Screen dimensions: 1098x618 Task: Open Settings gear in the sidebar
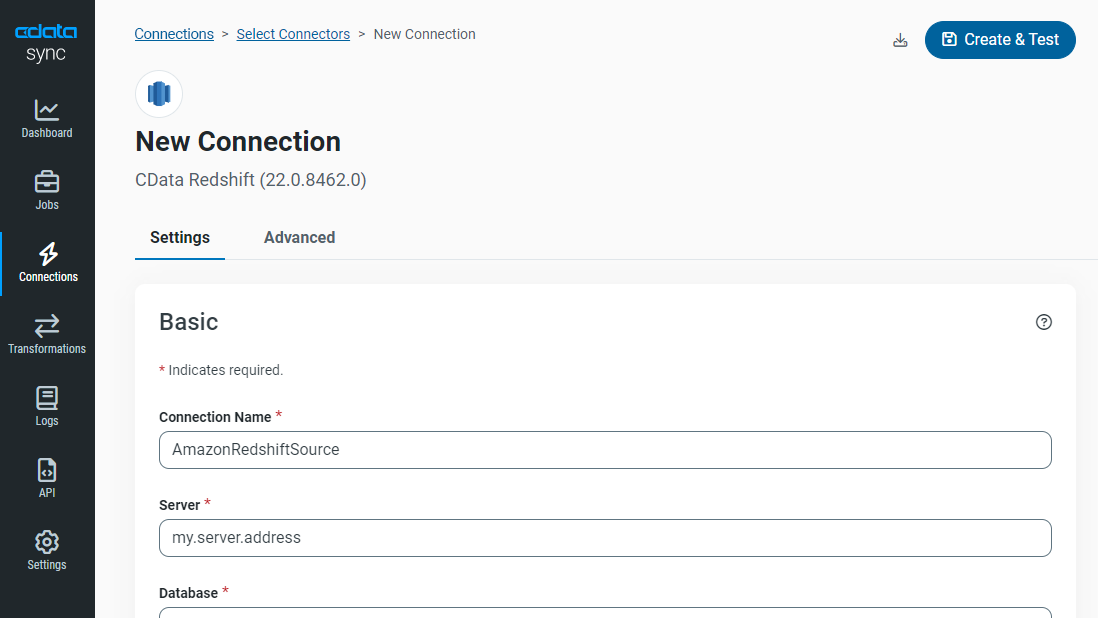pos(47,550)
